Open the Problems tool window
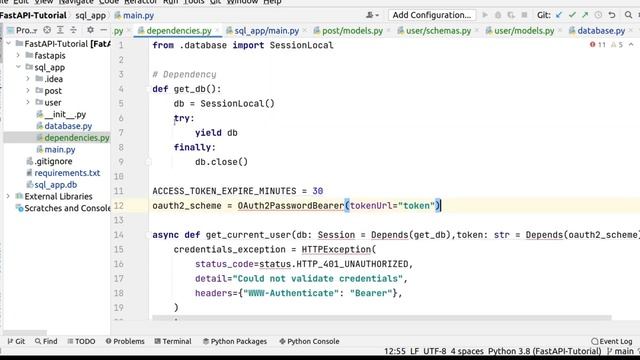This screenshot has height=360, width=640. click(125, 341)
